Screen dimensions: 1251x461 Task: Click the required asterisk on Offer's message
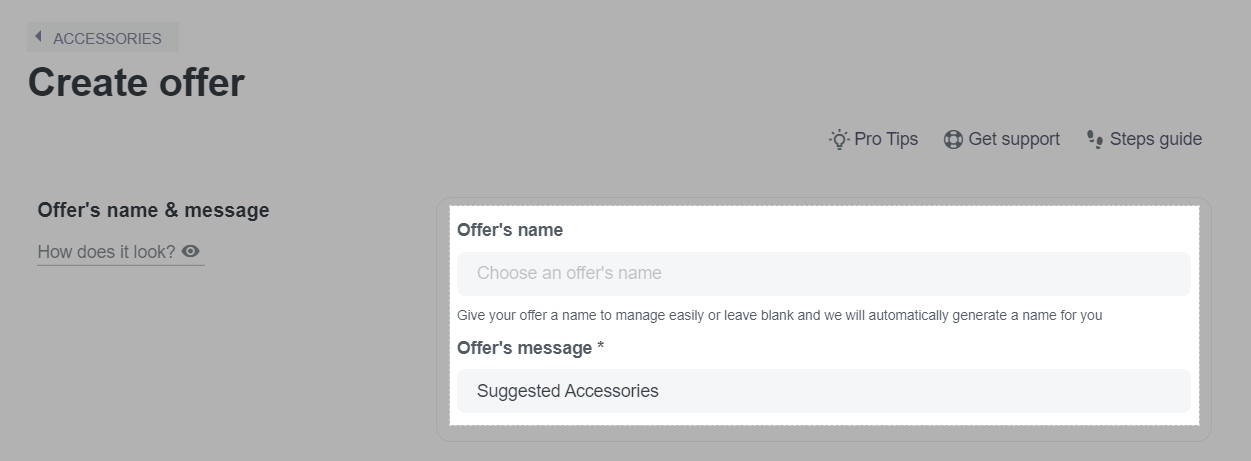600,346
